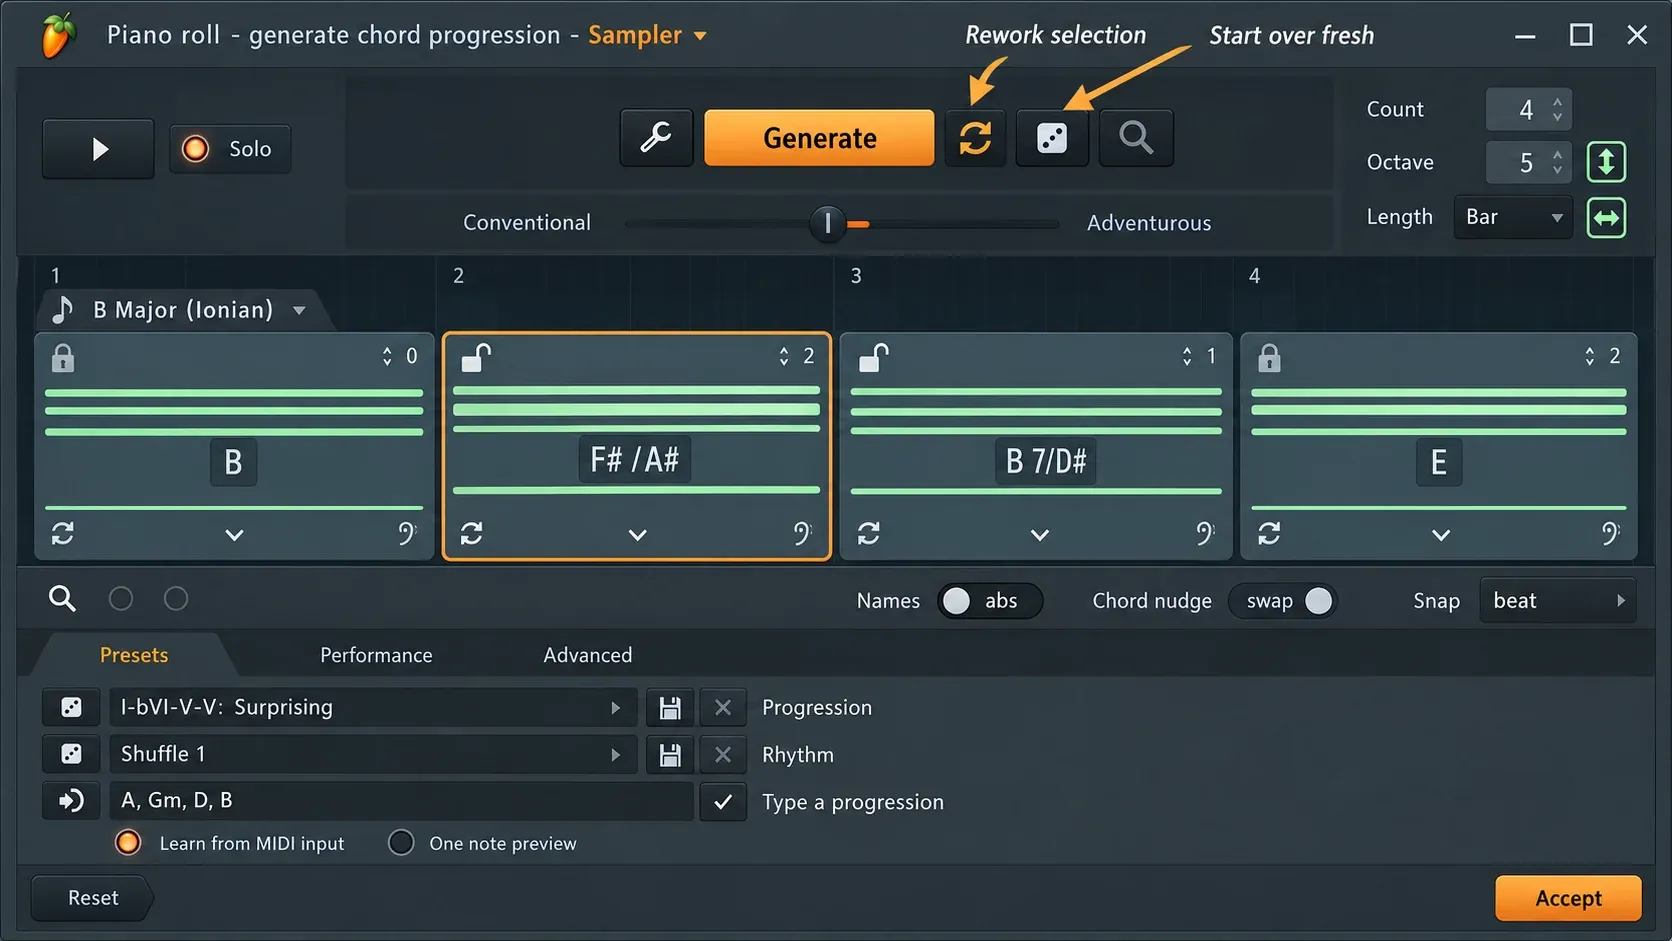Toggle the Solo button
Screen dimensions: 1672x941
[x=230, y=149]
